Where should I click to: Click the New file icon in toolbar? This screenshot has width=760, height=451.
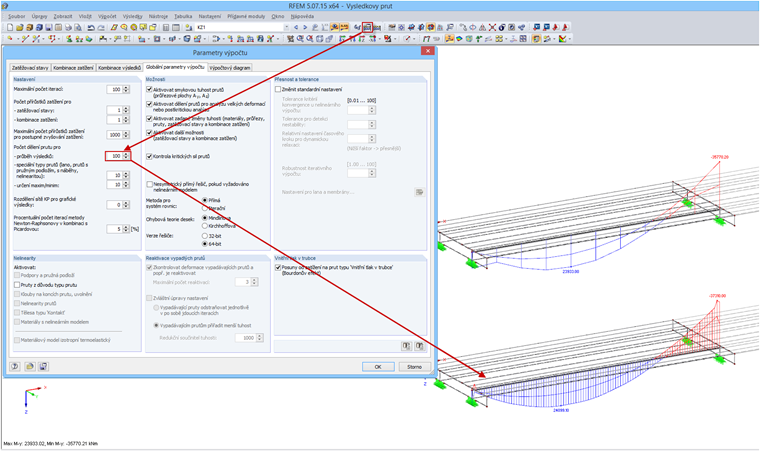pos(10,28)
